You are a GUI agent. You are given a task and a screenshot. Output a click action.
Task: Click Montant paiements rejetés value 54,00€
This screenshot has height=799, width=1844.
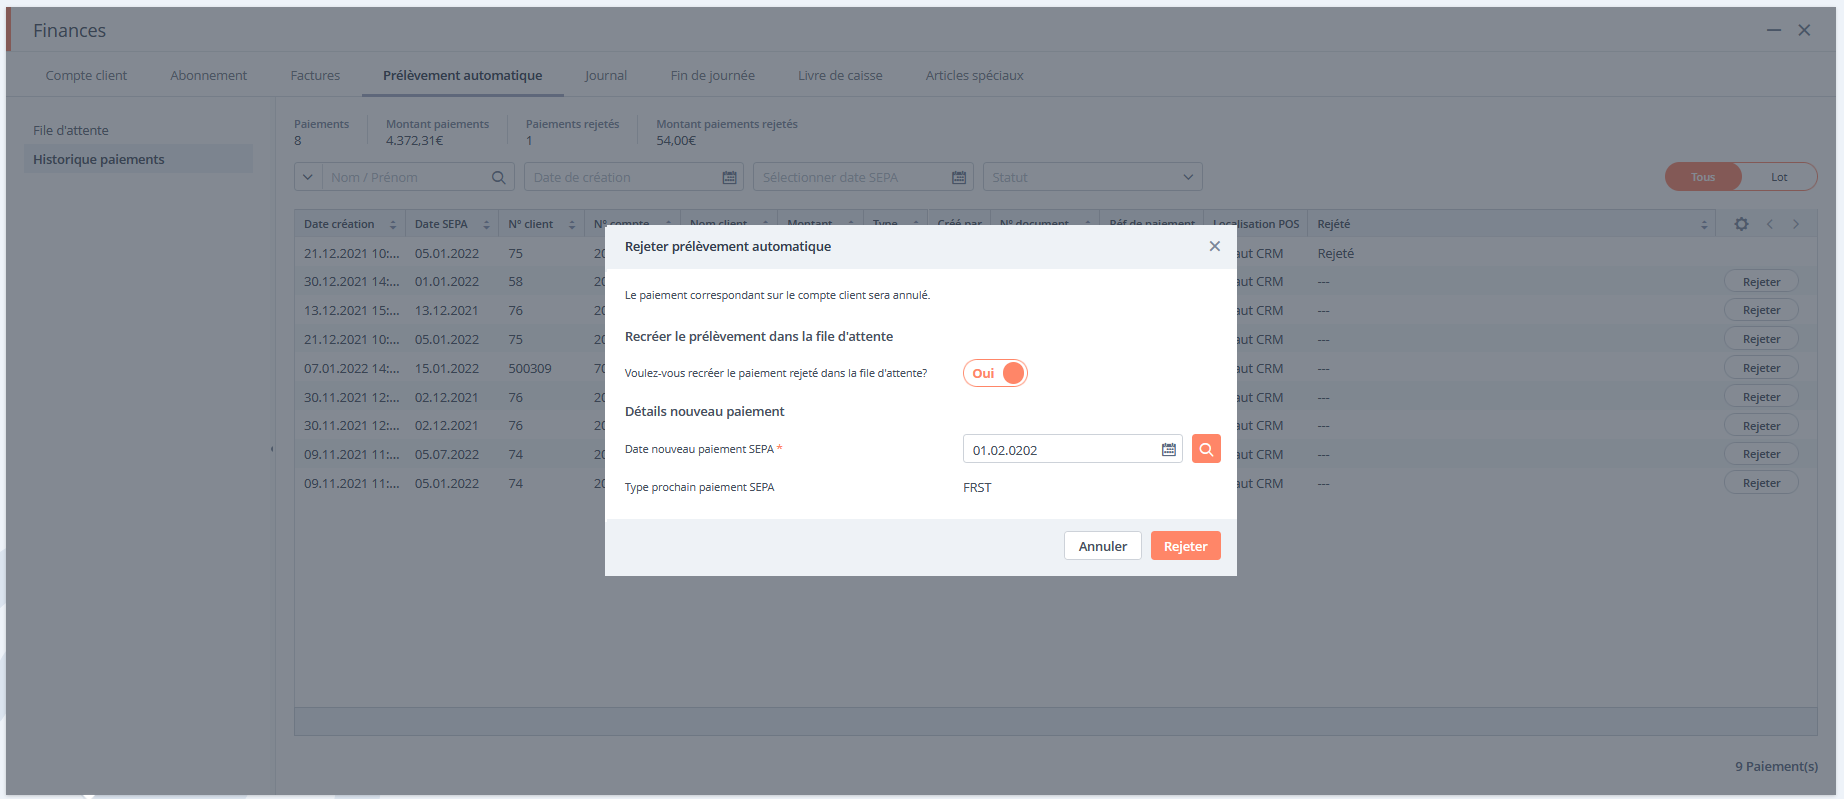tap(676, 141)
